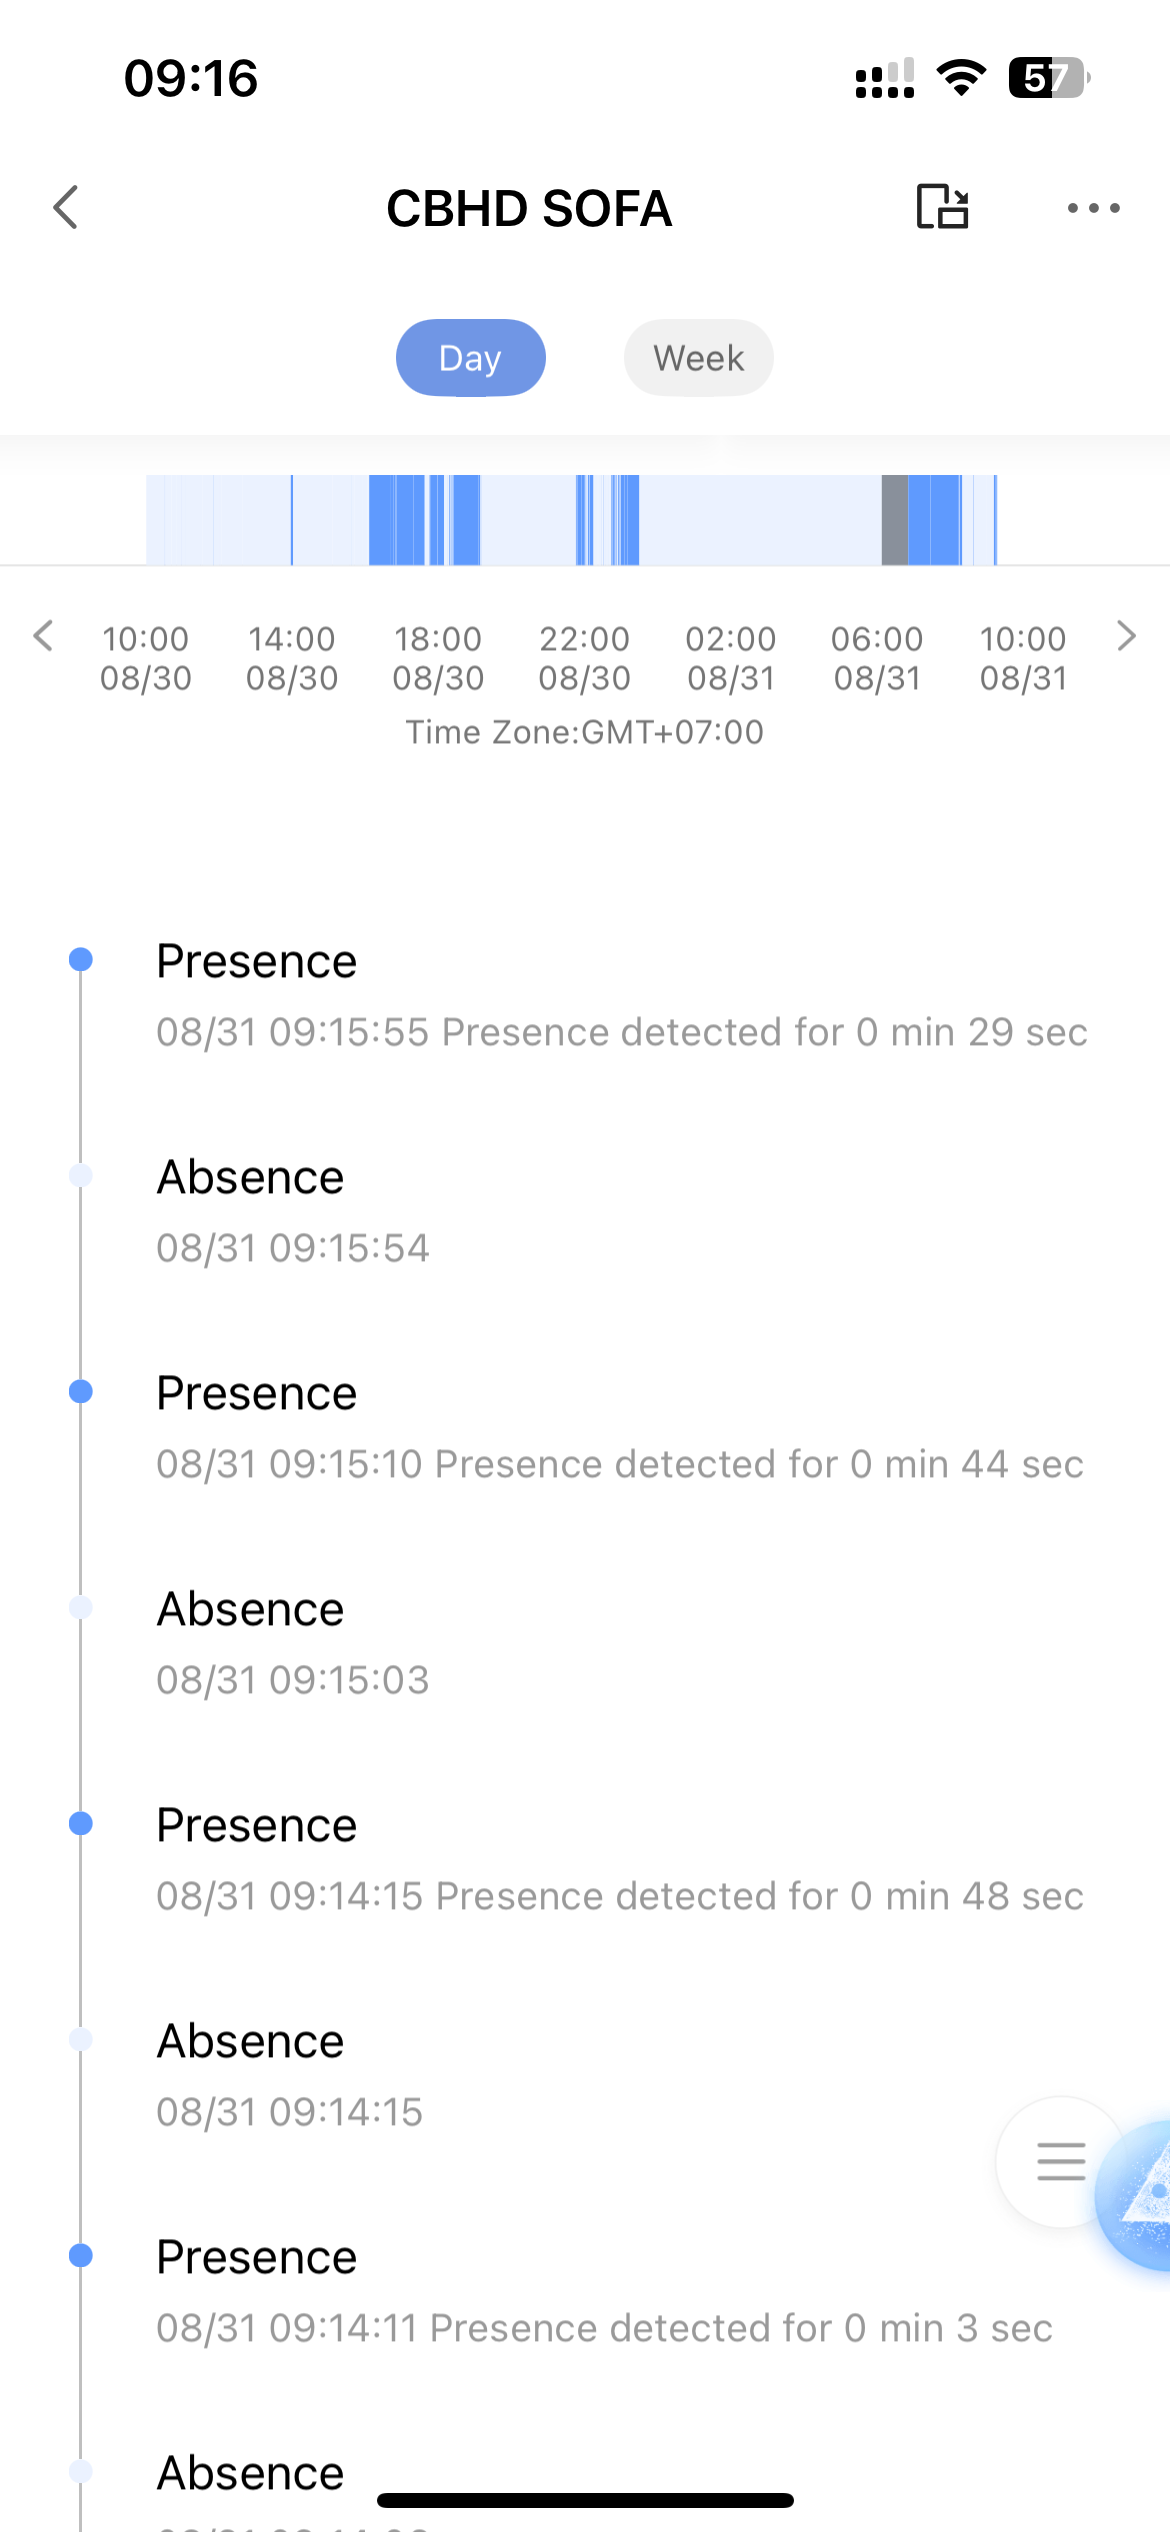The width and height of the screenshot is (1170, 2532).
Task: Switch to the Week view
Action: [x=698, y=358]
